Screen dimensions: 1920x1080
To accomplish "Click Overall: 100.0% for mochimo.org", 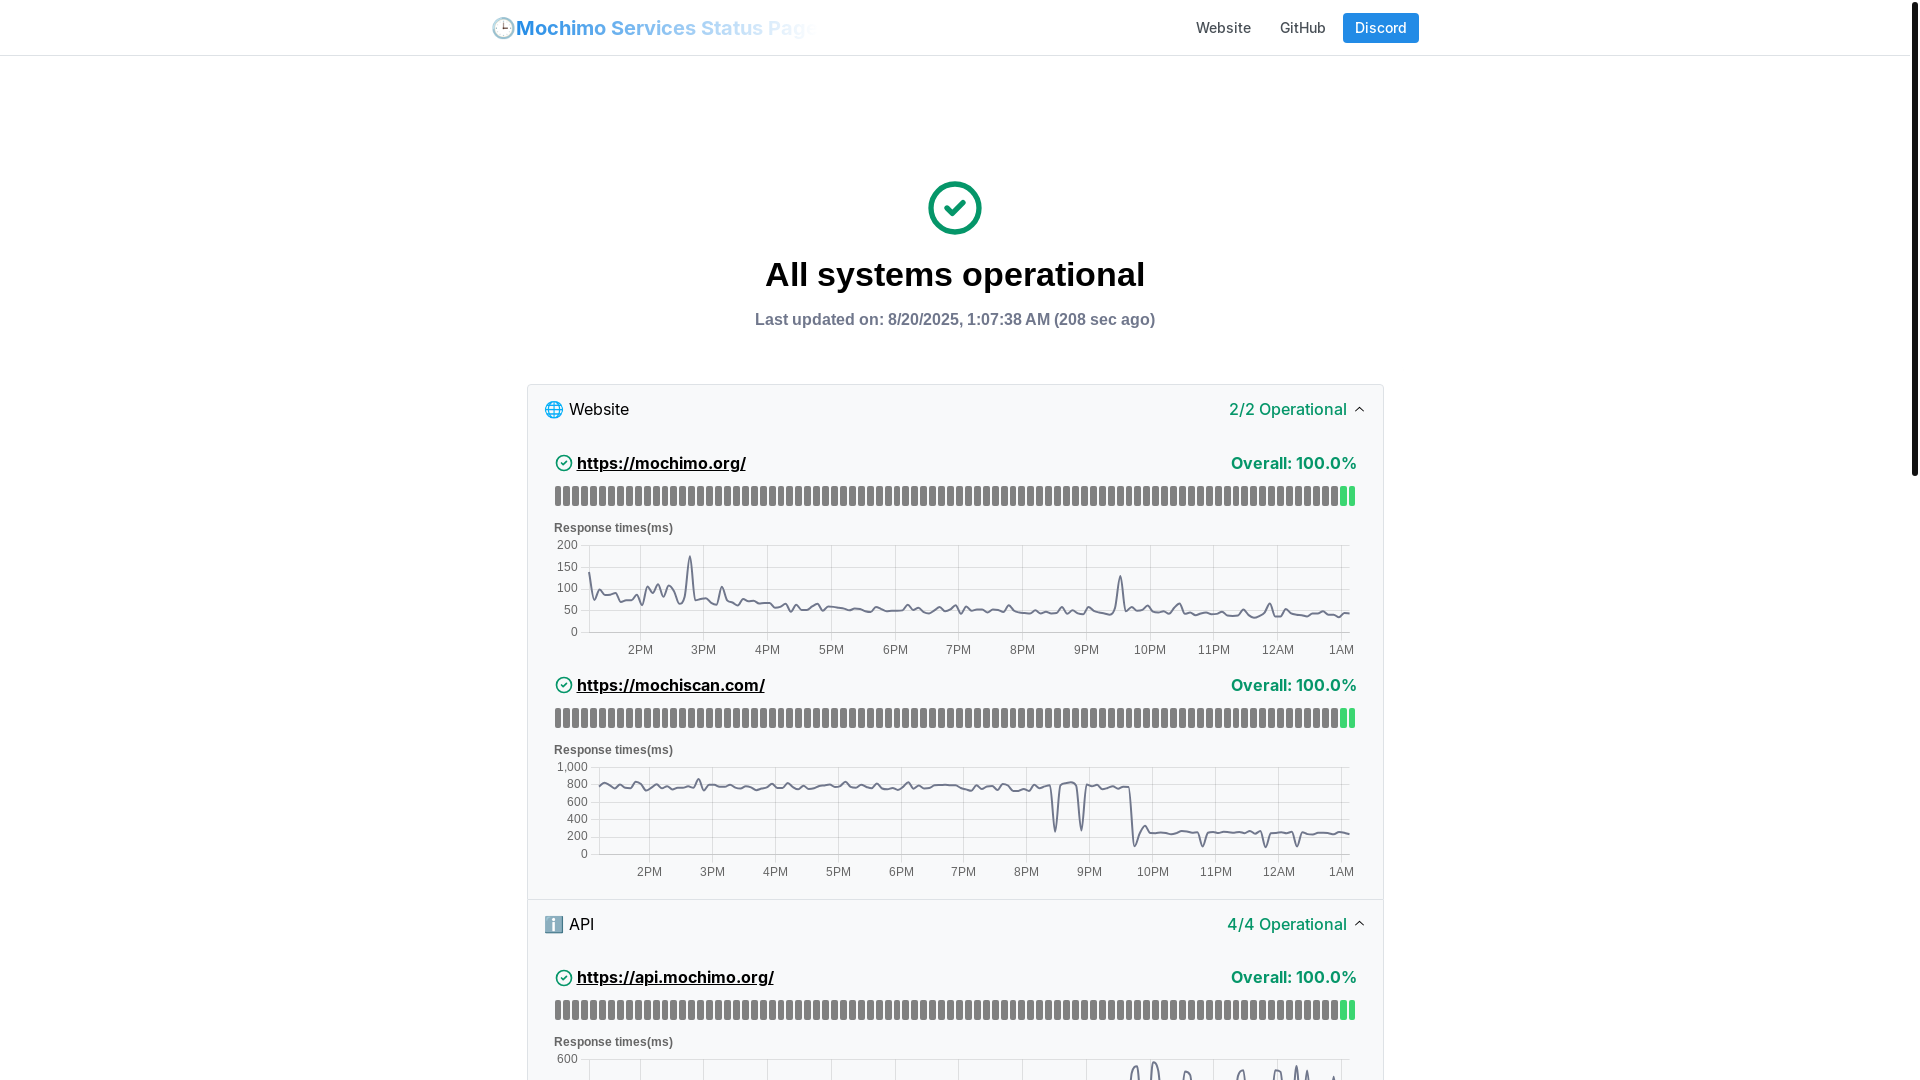I will [1293, 463].
